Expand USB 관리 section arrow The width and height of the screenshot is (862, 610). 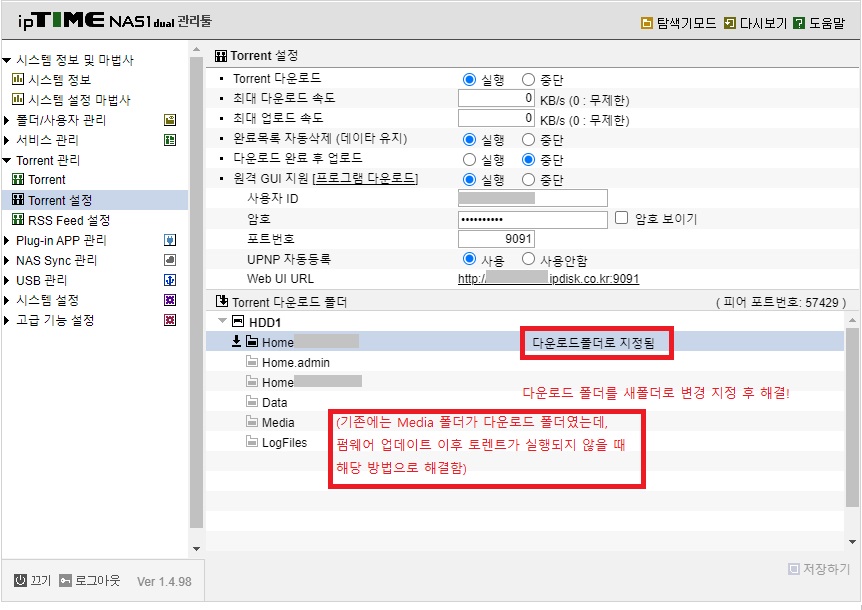[x=7, y=280]
